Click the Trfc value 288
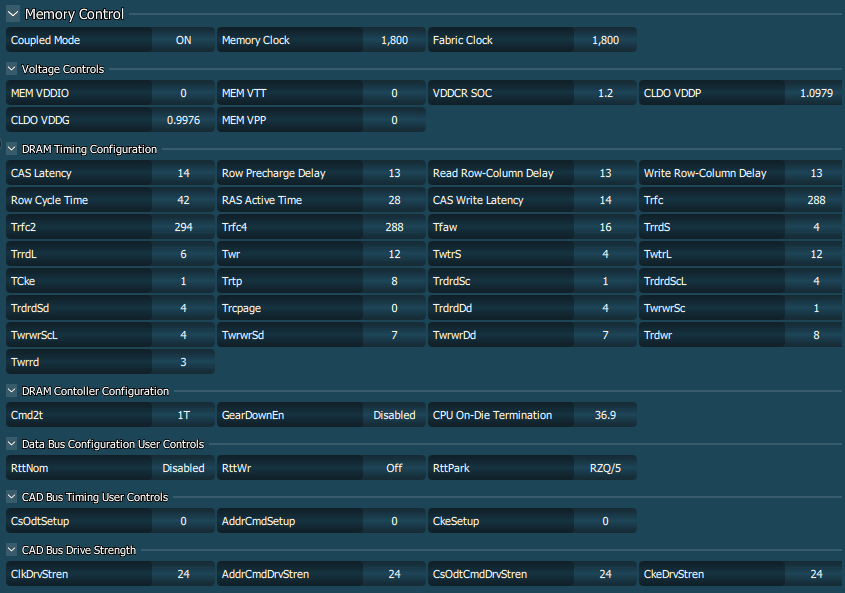845x593 pixels. (x=816, y=200)
